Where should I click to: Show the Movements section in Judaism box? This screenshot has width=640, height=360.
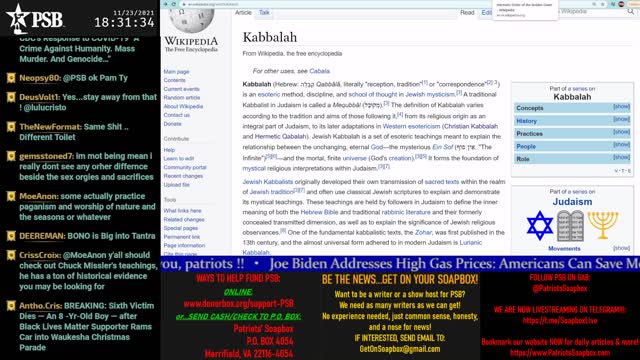click(621, 248)
